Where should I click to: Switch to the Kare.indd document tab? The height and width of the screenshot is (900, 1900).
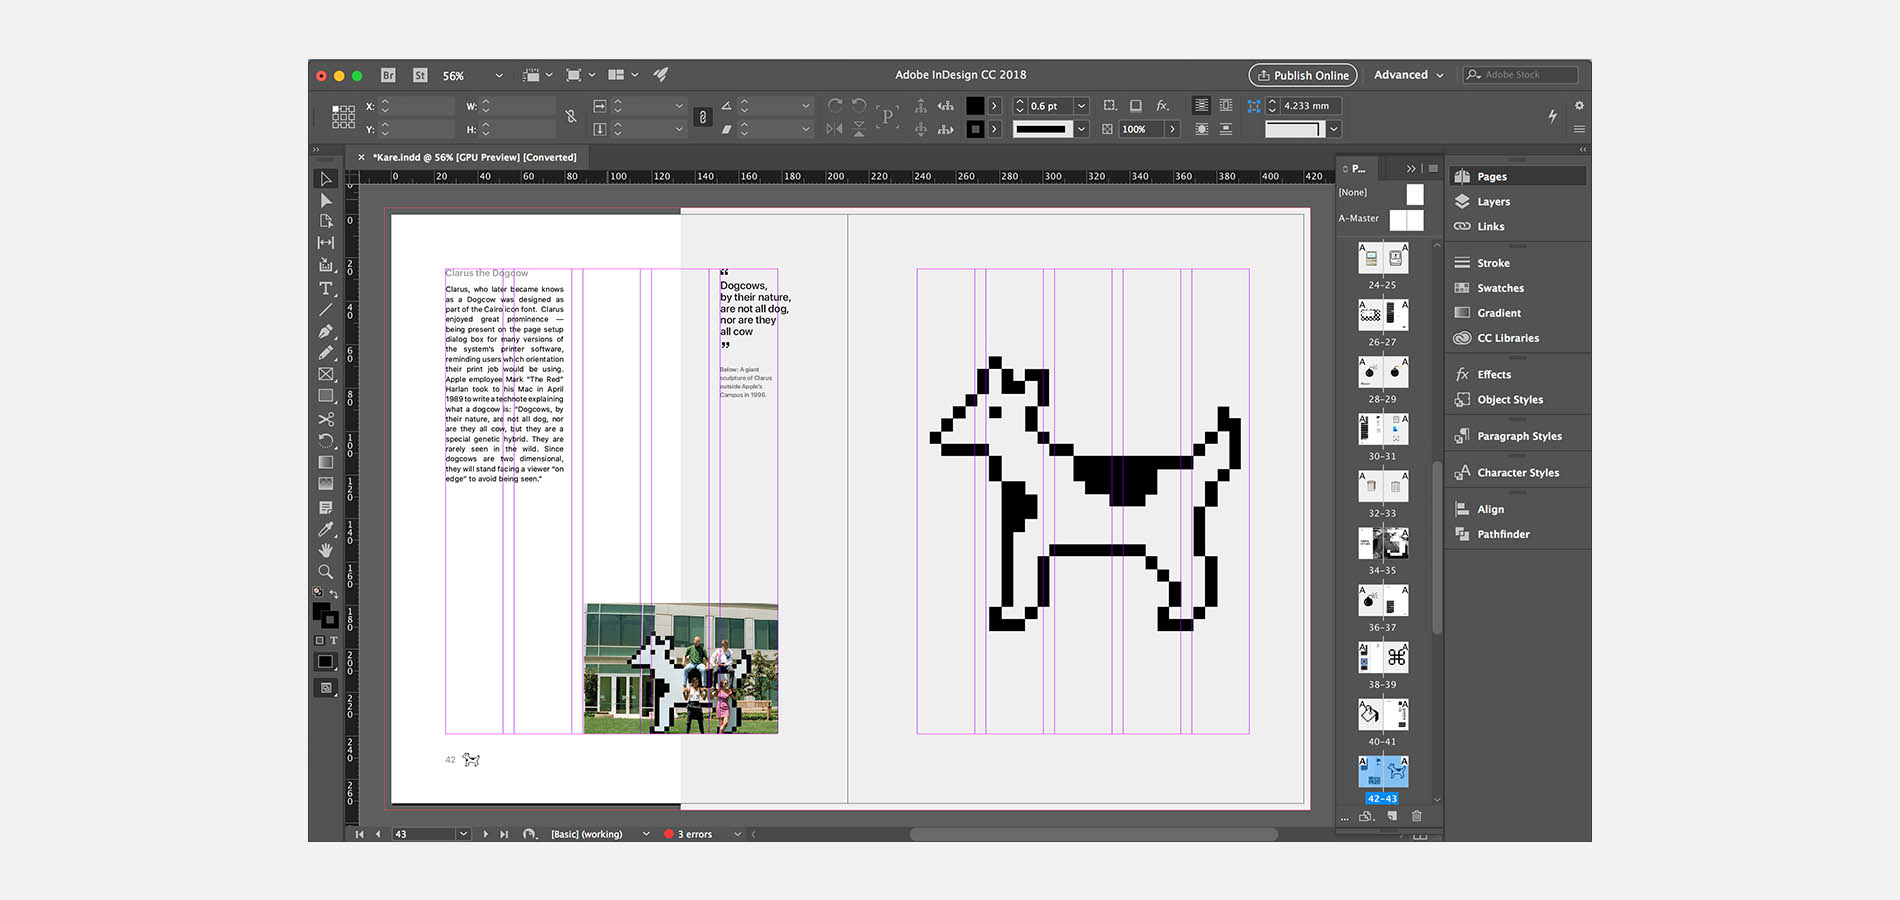pos(474,157)
